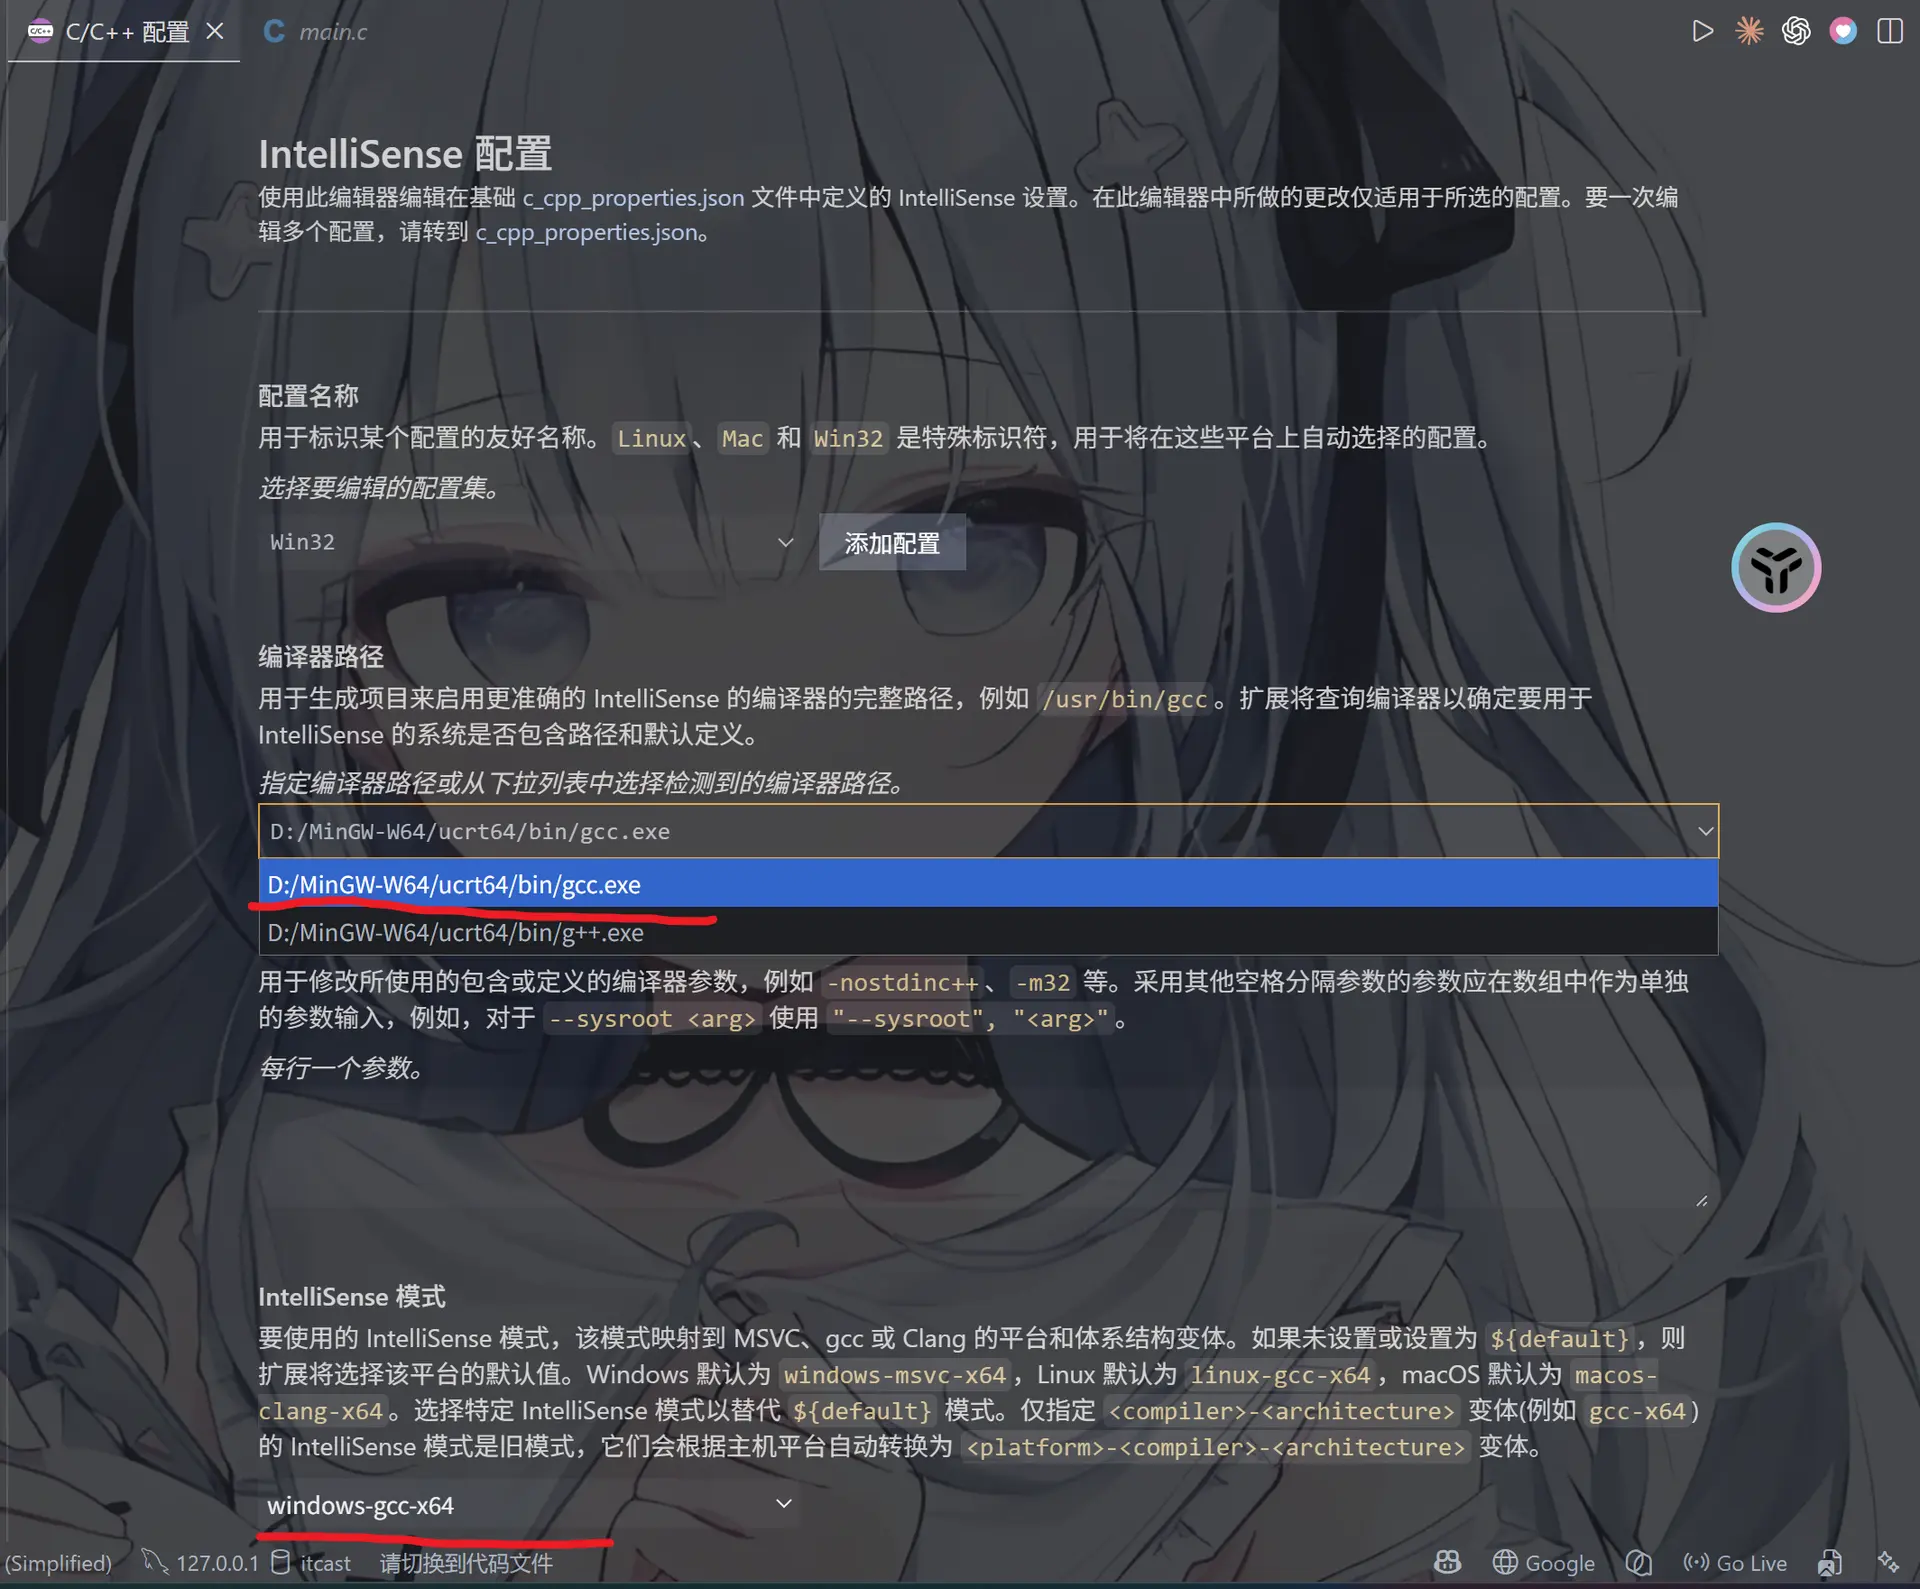Click the document icon right of Go Live
This screenshot has height=1589, width=1920.
point(1829,1562)
